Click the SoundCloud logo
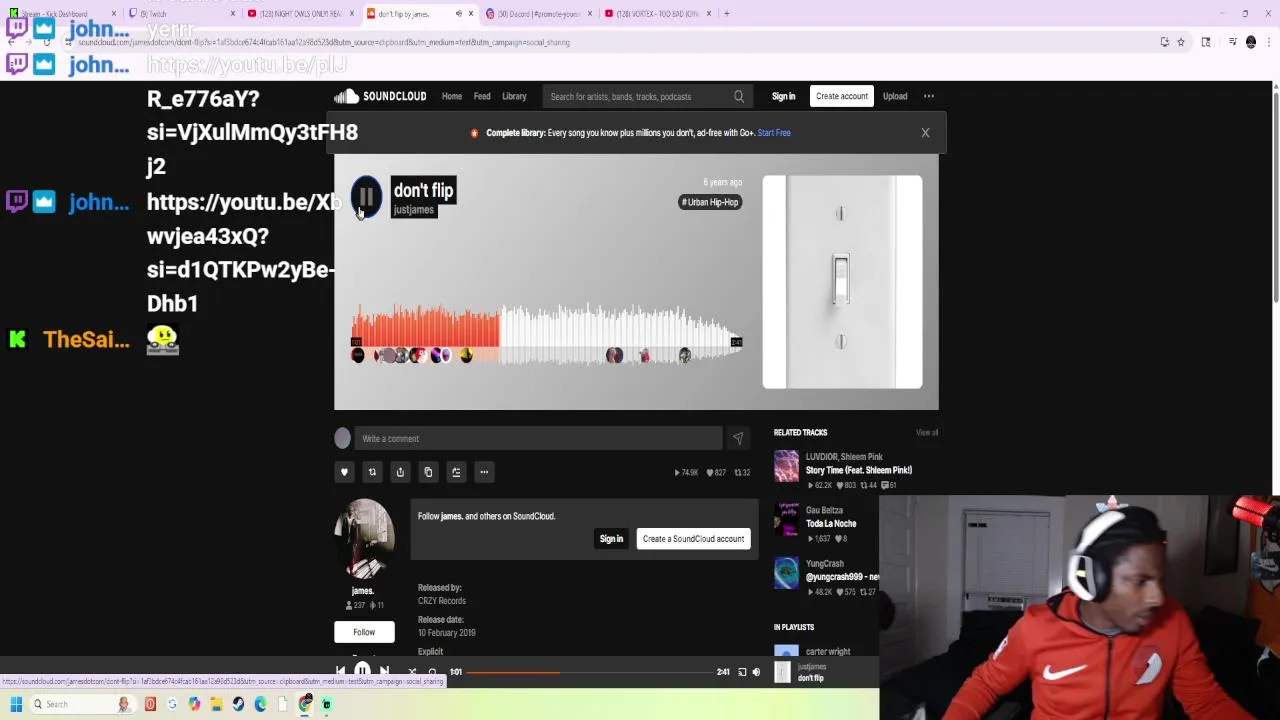The image size is (1280, 720). 380,96
